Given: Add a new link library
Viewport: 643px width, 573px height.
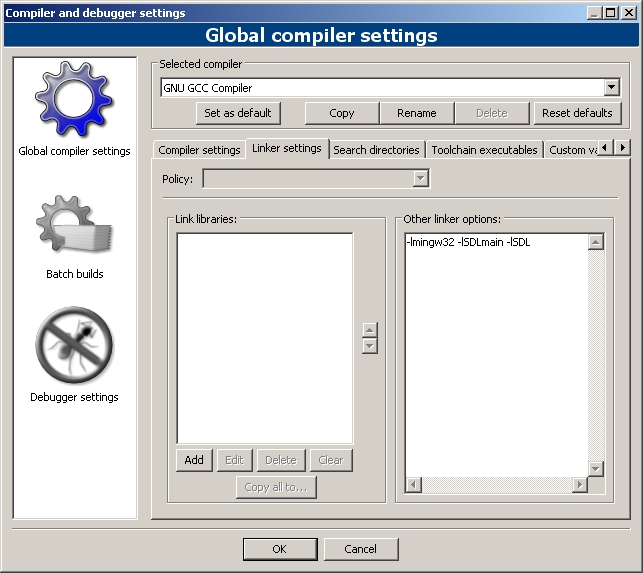Looking at the screenshot, I should click(x=194, y=460).
